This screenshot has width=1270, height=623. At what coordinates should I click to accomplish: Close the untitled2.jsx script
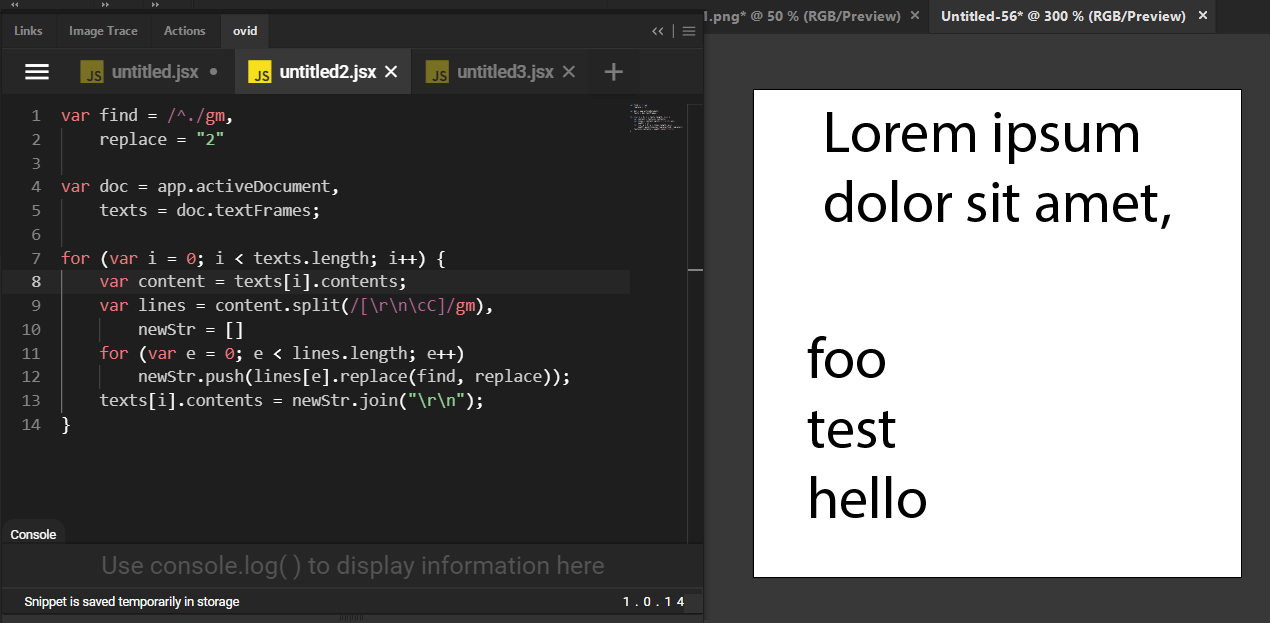(x=391, y=71)
